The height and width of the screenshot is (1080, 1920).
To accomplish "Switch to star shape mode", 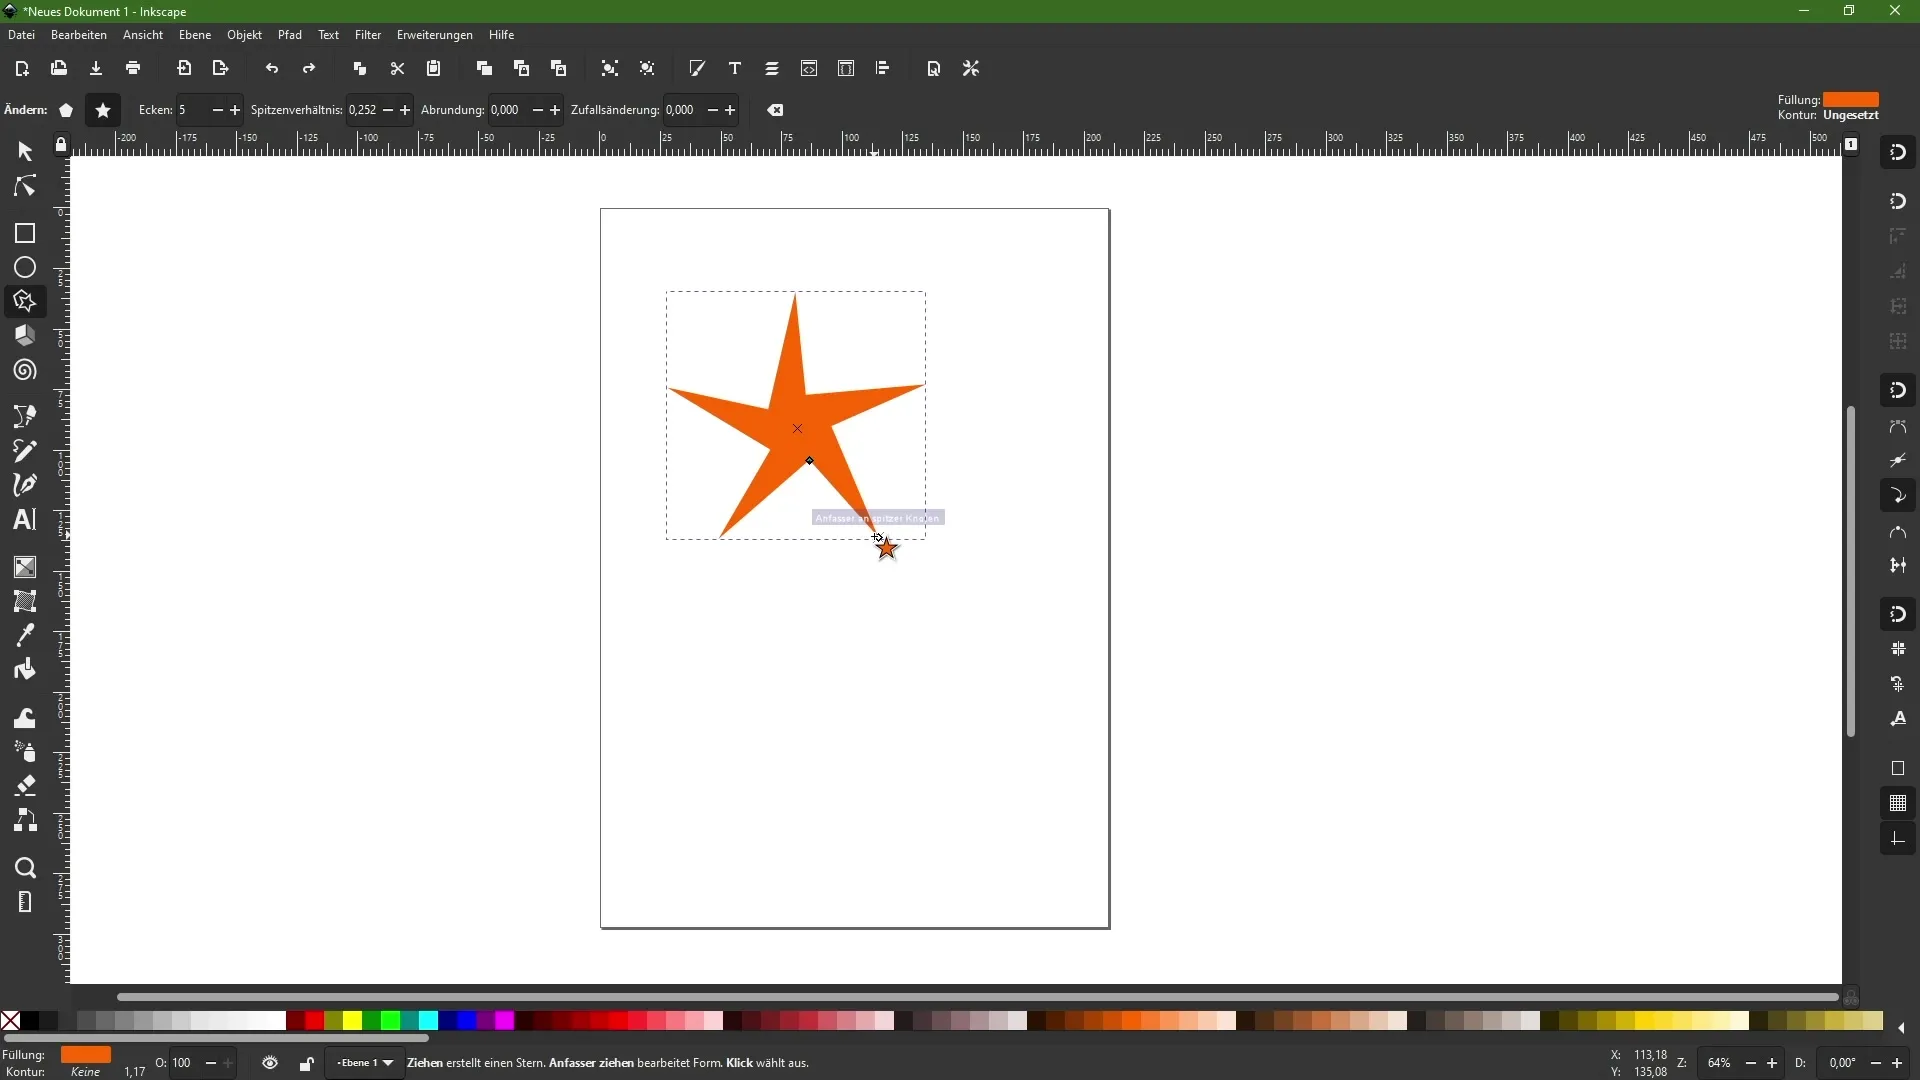I will click(x=103, y=110).
